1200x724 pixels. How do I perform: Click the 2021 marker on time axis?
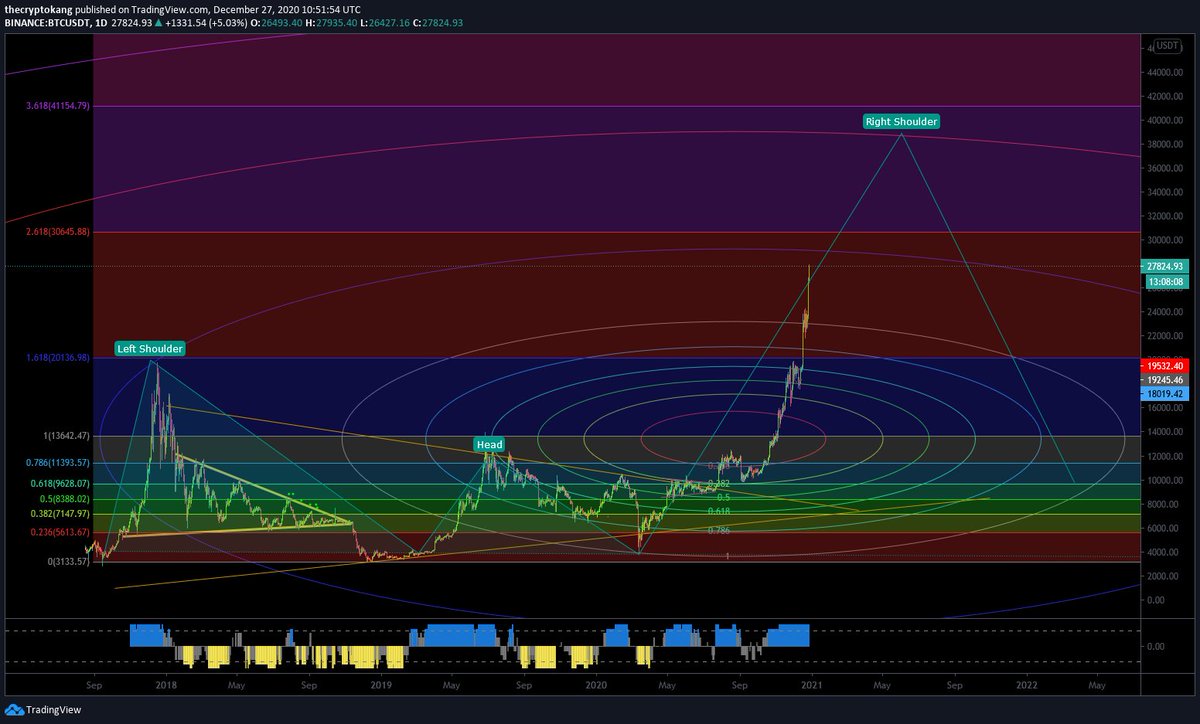[811, 686]
